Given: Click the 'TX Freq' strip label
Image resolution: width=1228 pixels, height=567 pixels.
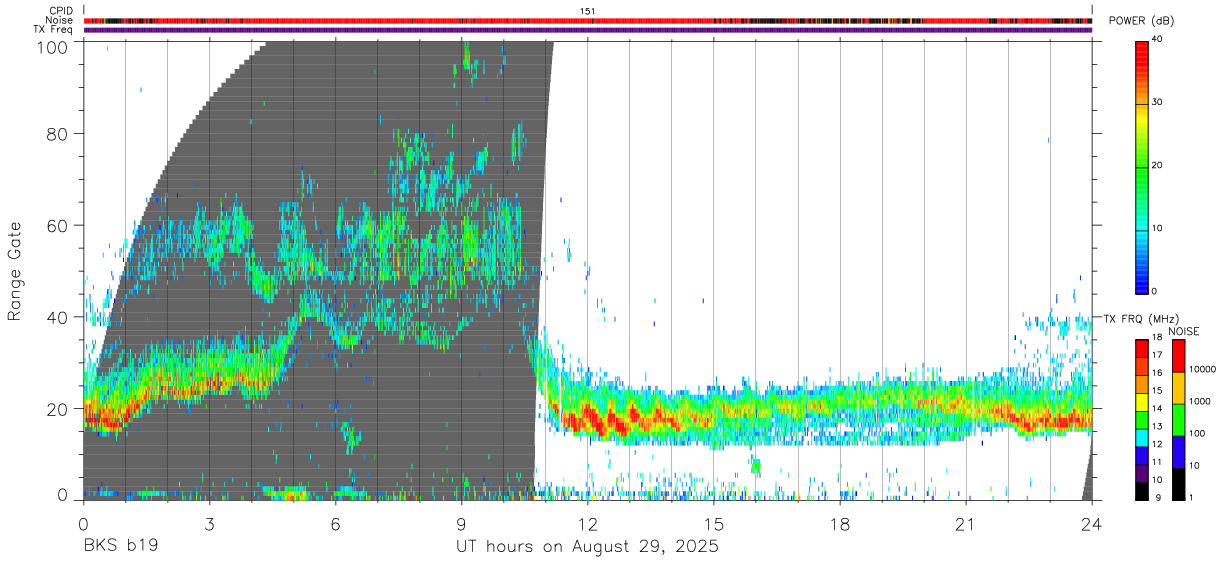Looking at the screenshot, I should click(54, 30).
